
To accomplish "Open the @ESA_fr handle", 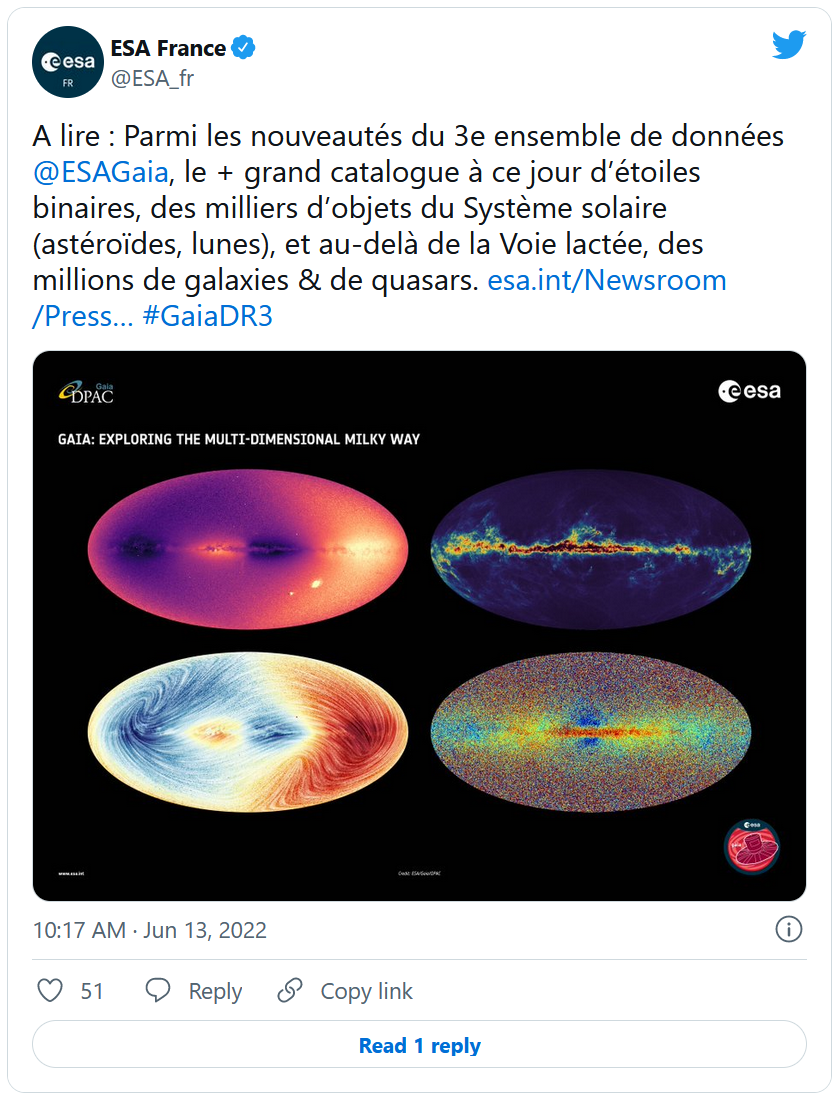I will tap(152, 79).
